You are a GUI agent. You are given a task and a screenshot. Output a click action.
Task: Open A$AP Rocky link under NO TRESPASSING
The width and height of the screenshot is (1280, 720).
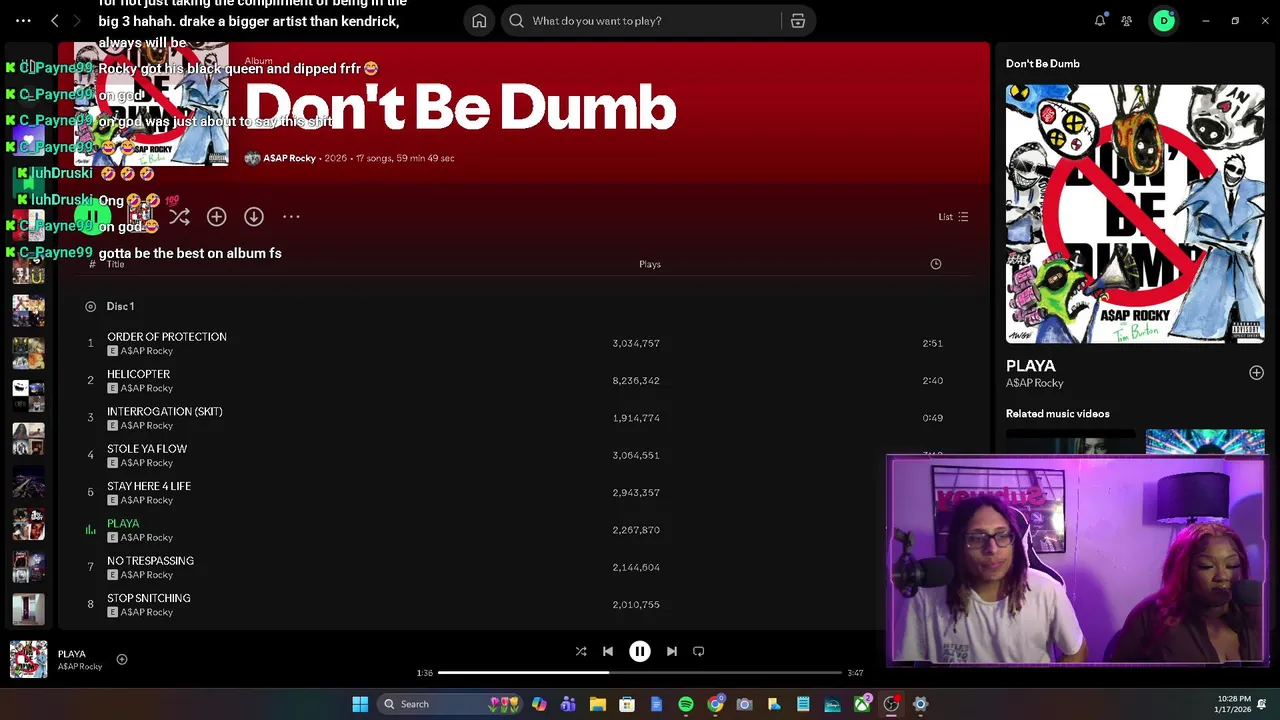[147, 575]
